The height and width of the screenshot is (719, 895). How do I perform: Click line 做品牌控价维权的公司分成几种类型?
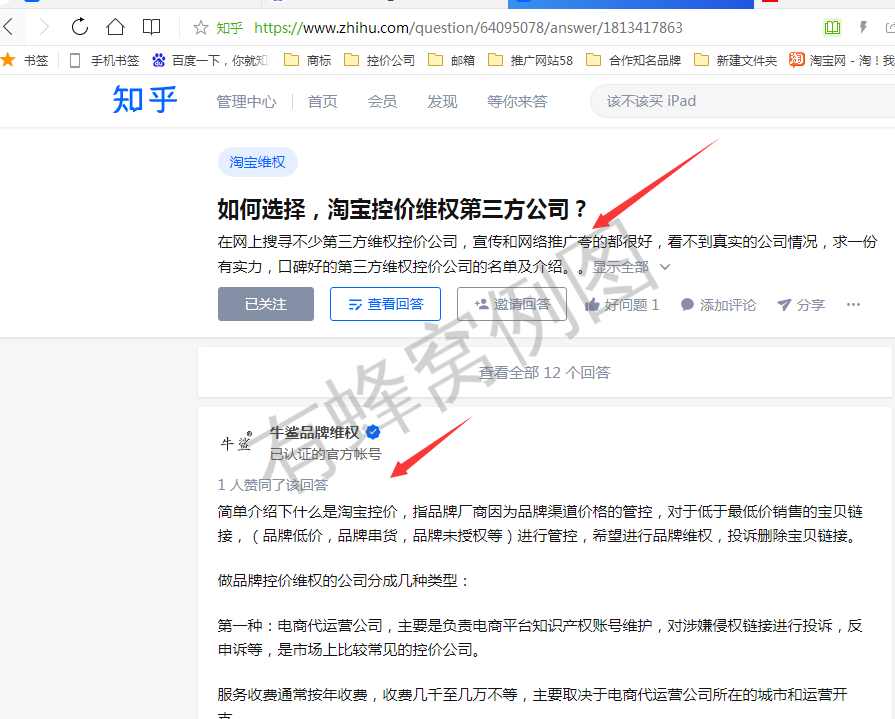(x=344, y=581)
